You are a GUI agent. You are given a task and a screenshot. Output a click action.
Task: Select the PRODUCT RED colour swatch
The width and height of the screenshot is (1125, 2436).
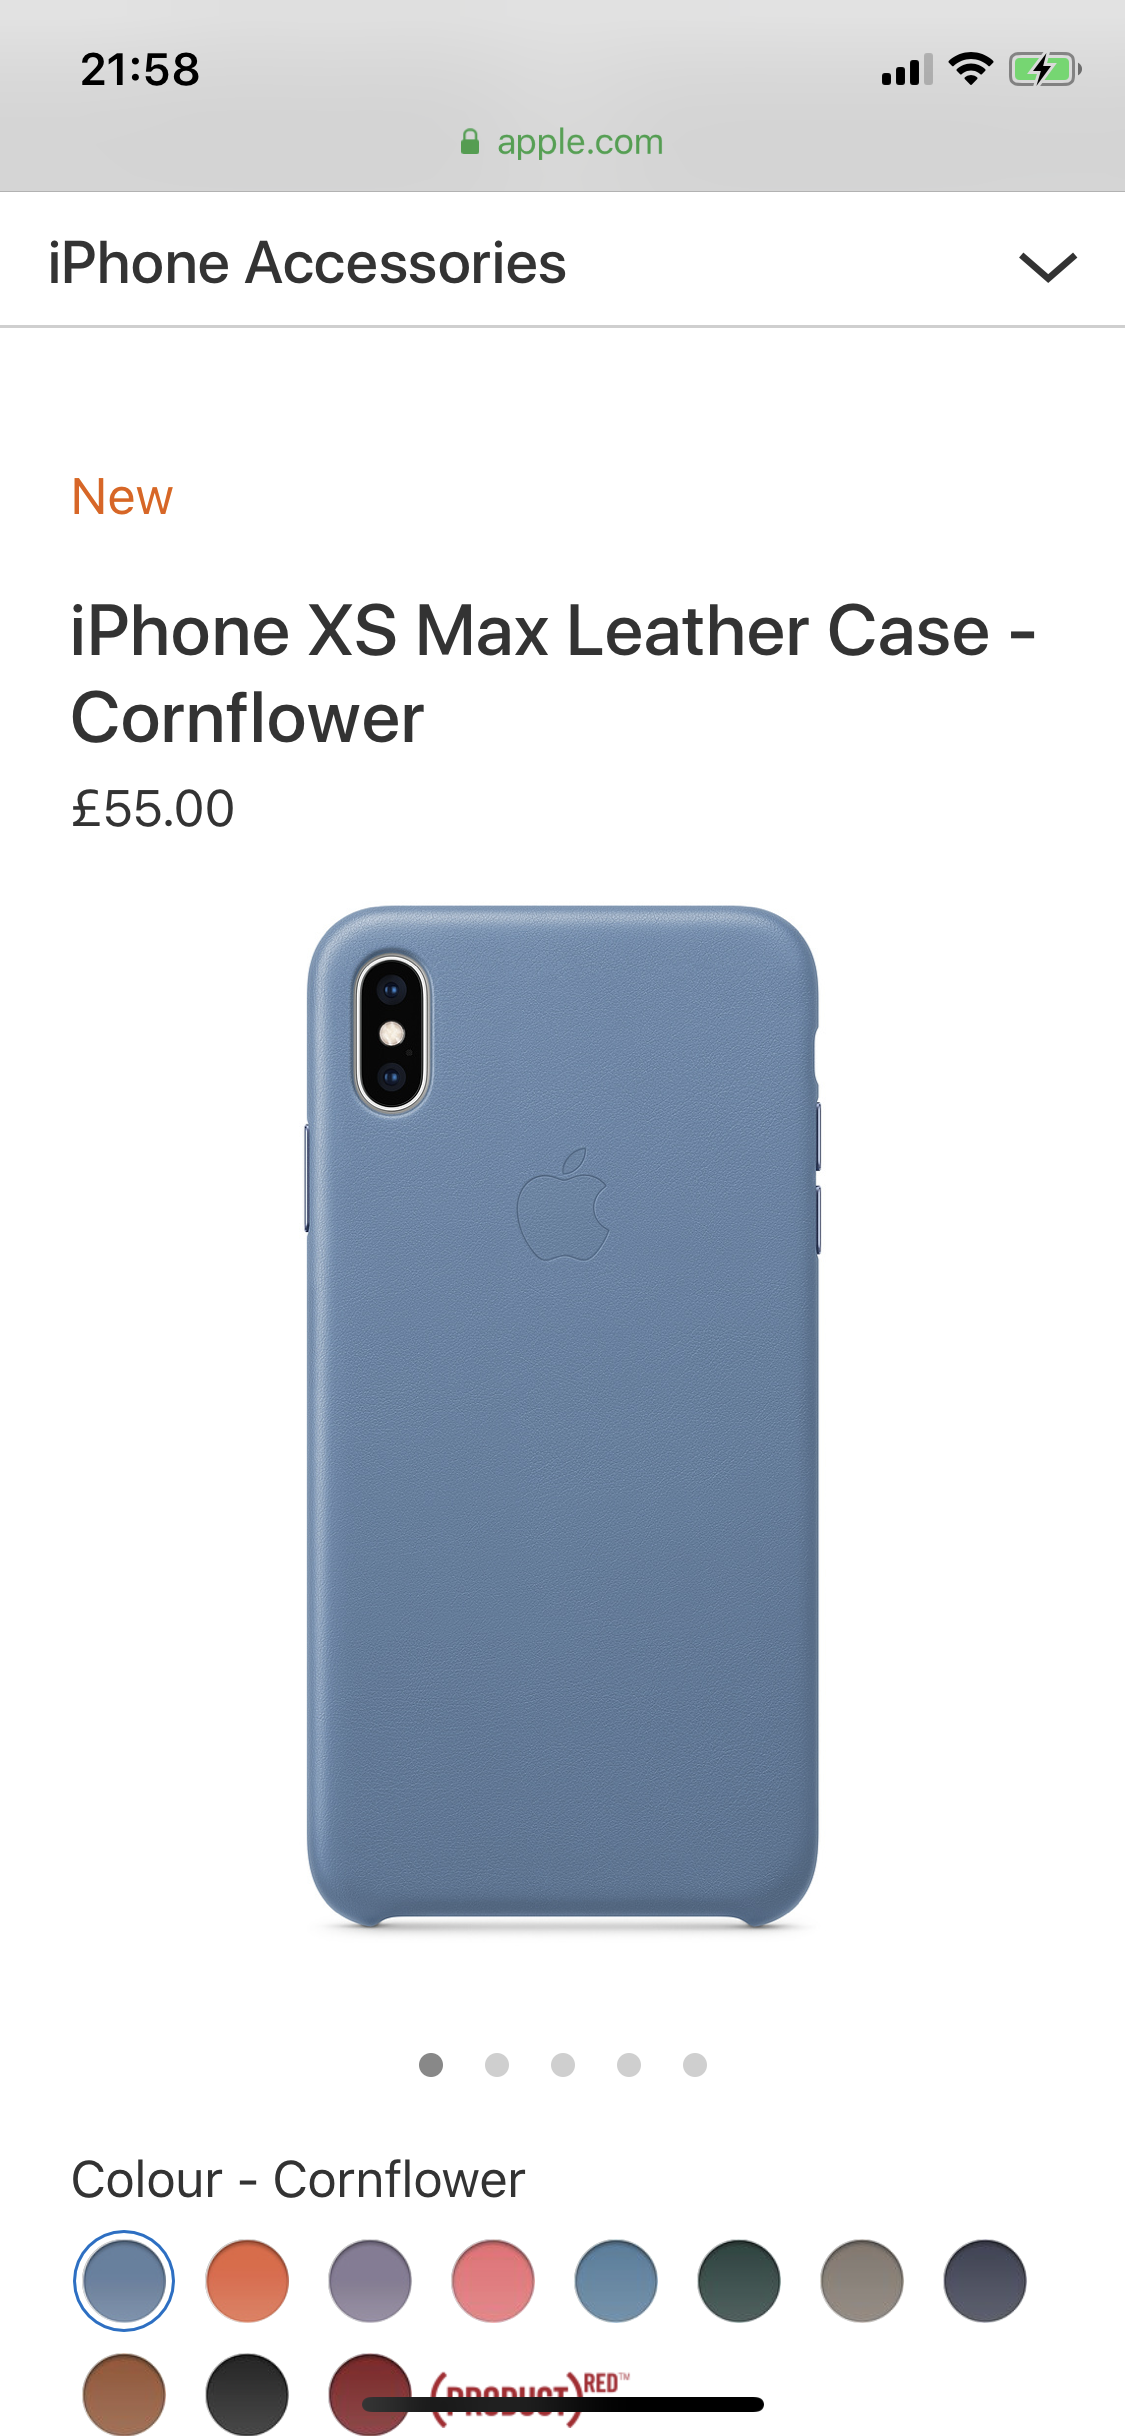click(x=370, y=2394)
